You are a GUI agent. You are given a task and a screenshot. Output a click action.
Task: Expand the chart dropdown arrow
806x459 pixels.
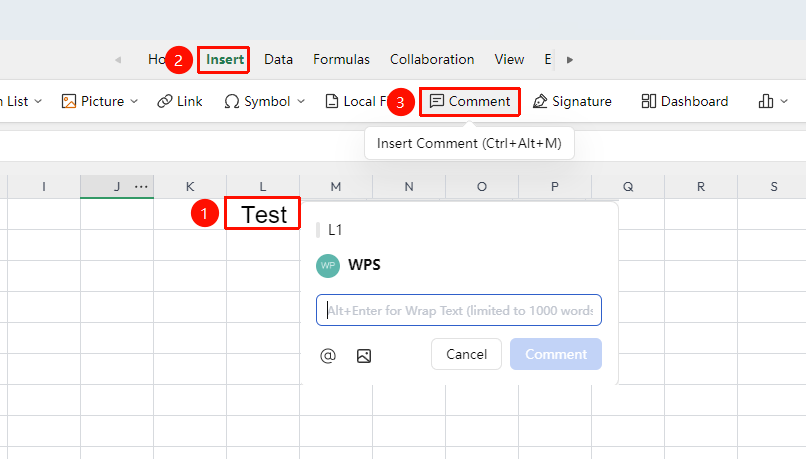pyautogui.click(x=784, y=101)
